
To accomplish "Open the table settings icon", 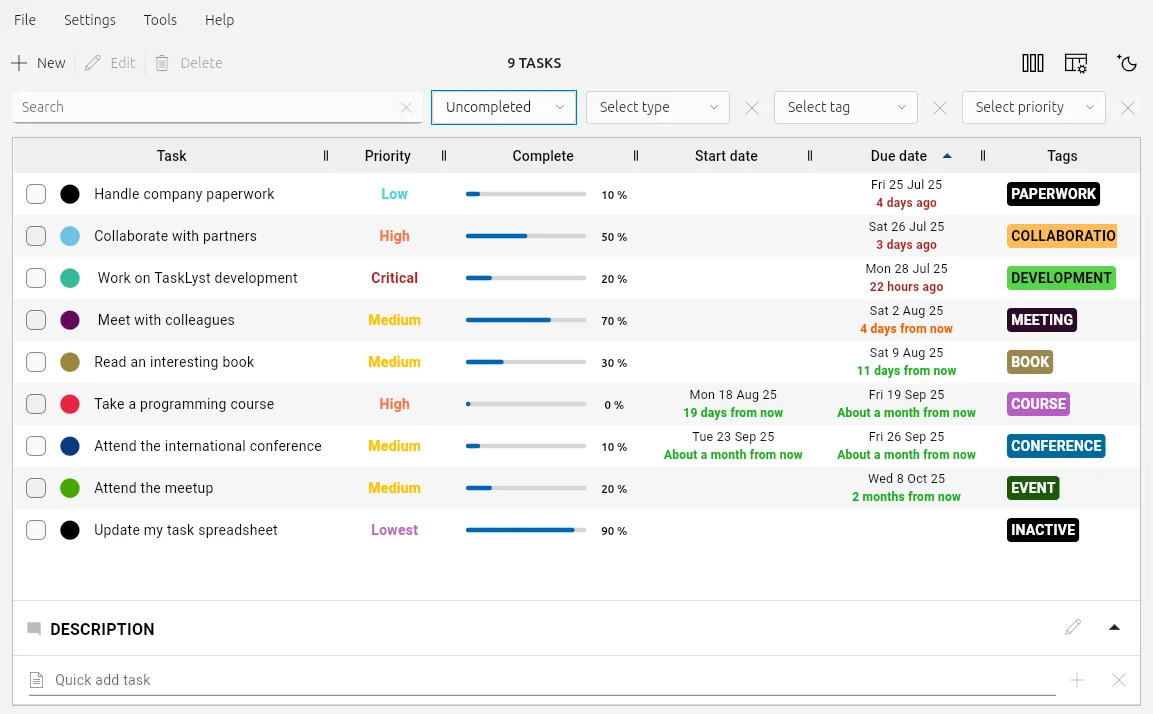I will (1076, 63).
